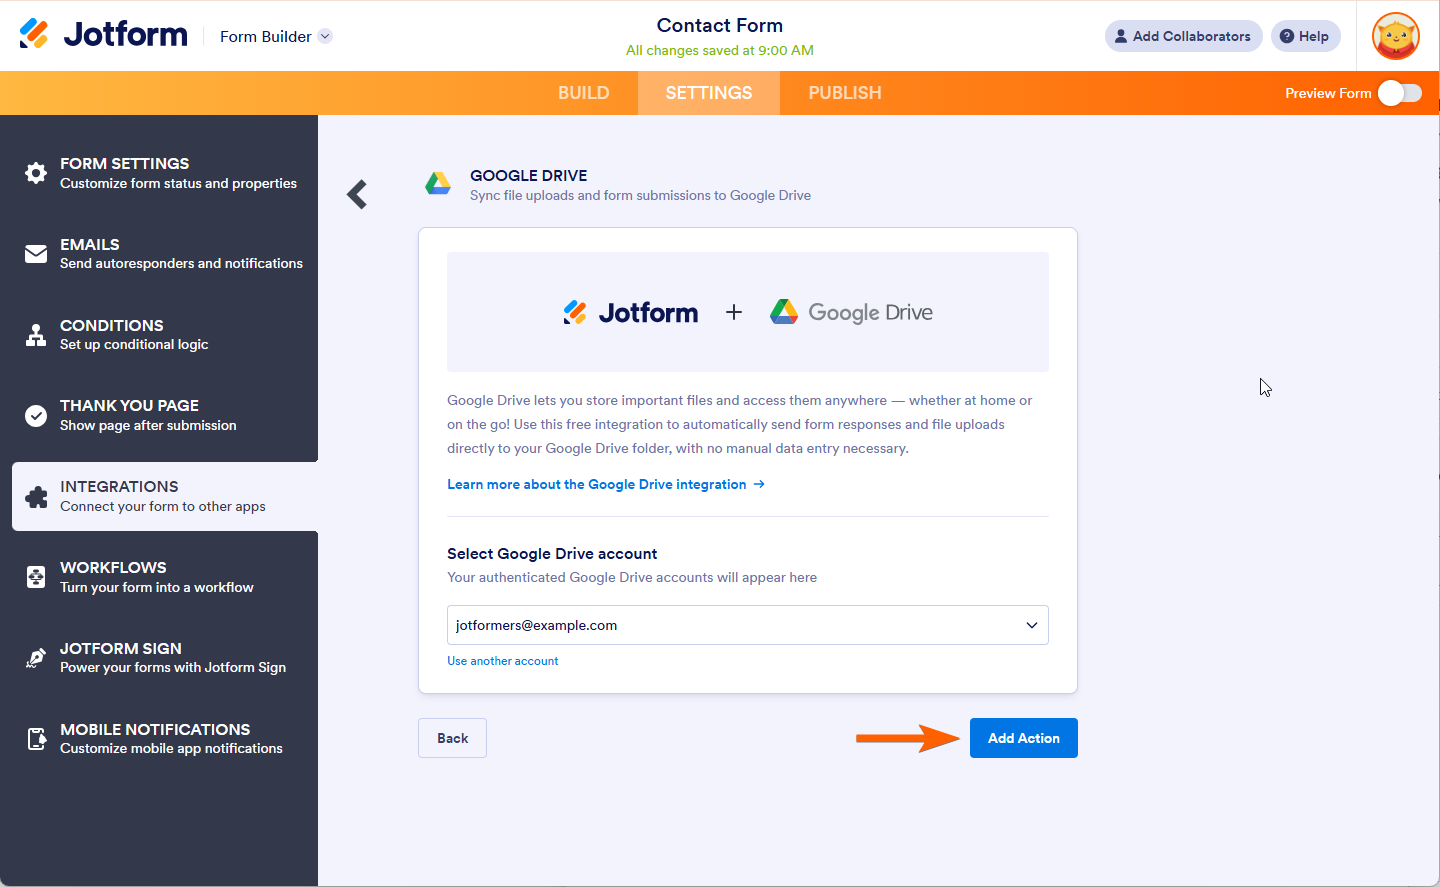The width and height of the screenshot is (1440, 887).
Task: Click the Mobile Notifications phone icon
Action: (36, 739)
